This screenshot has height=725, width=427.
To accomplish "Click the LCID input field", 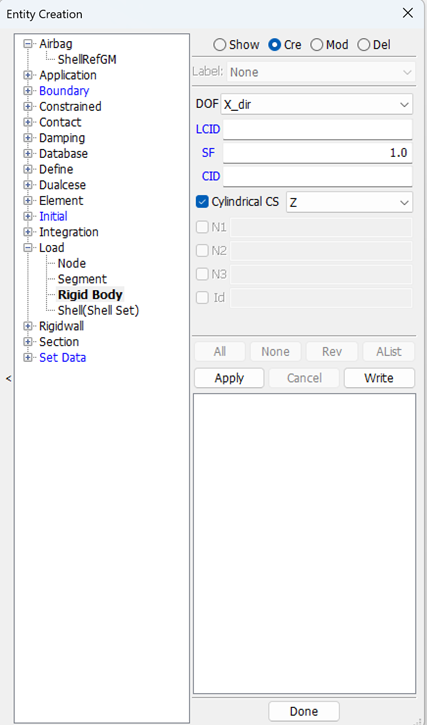I will [x=317, y=129].
